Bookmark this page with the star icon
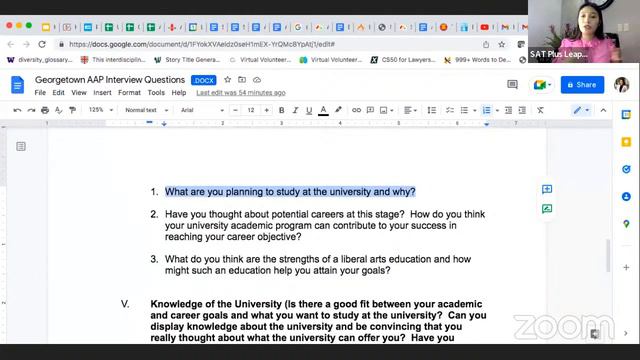Image resolution: width=640 pixels, height=360 pixels. [x=502, y=44]
